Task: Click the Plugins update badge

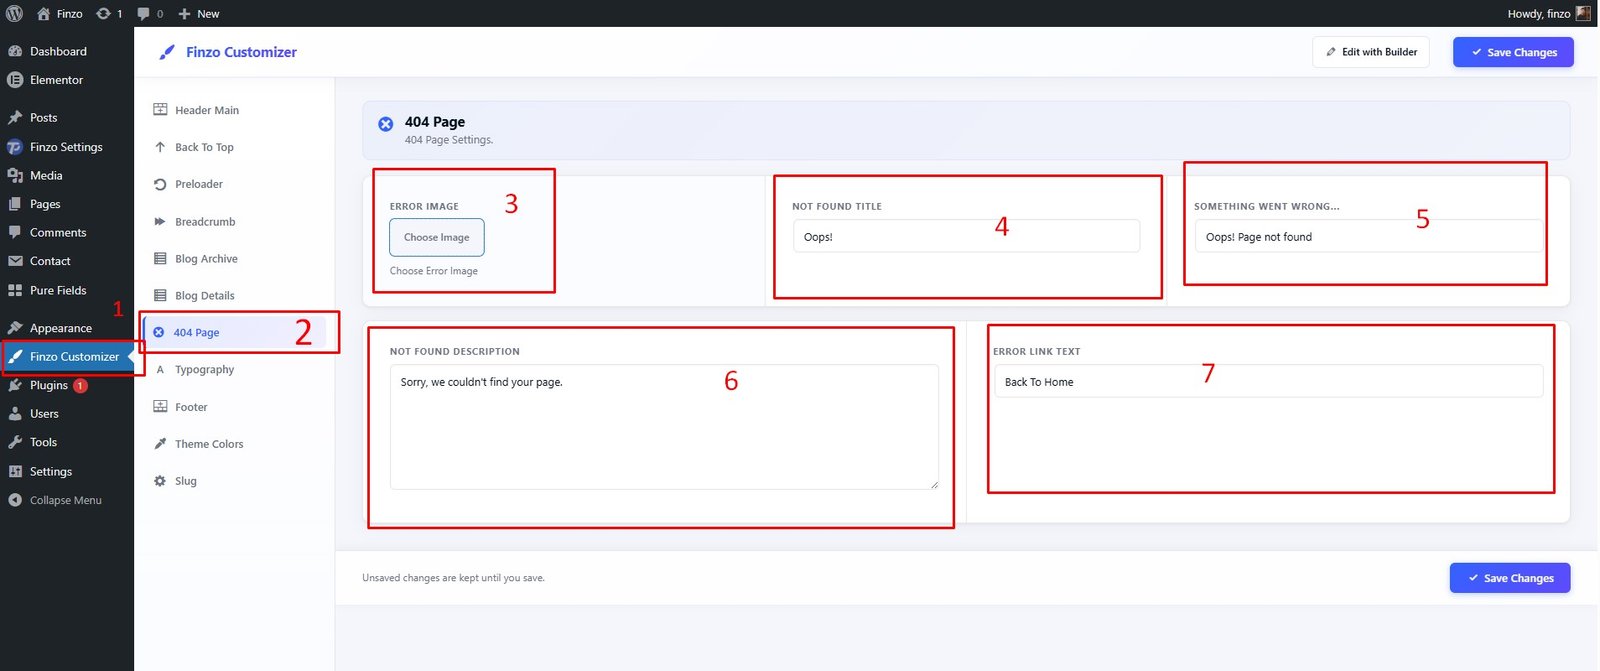Action: (x=81, y=385)
